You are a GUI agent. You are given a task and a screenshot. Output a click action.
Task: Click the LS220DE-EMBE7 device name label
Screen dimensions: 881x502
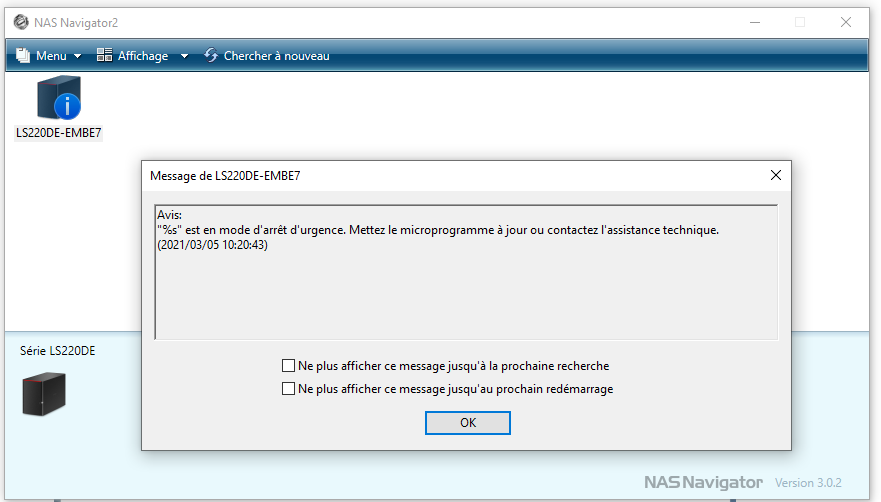point(58,133)
